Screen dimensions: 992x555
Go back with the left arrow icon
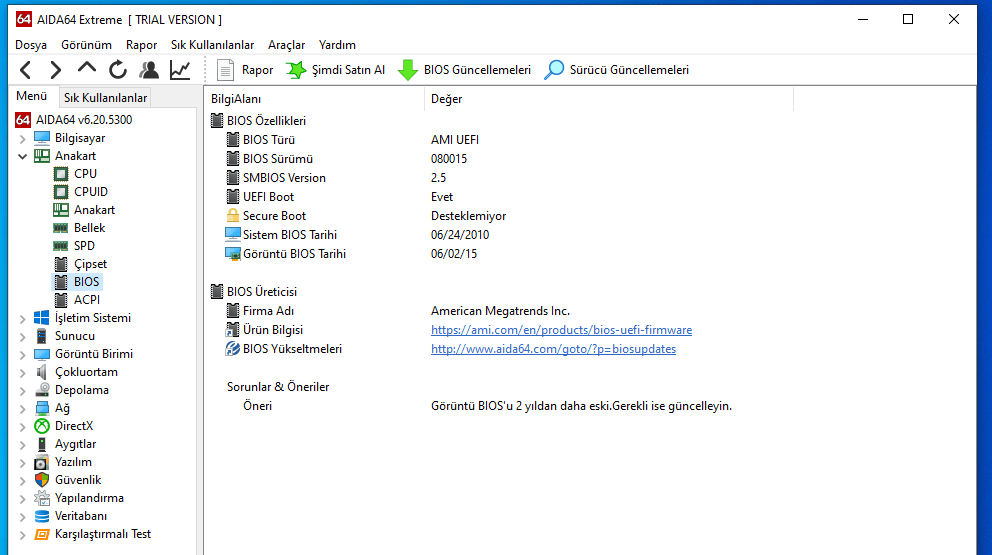click(25, 70)
